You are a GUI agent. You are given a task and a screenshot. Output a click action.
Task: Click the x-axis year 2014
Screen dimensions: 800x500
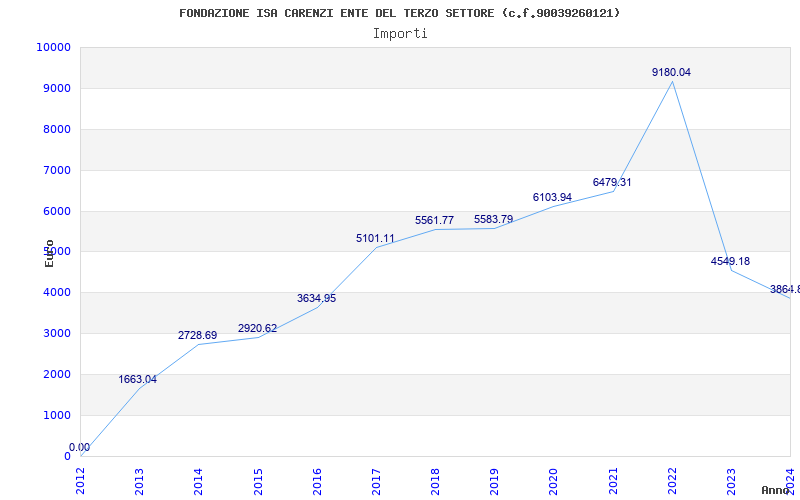(x=199, y=482)
